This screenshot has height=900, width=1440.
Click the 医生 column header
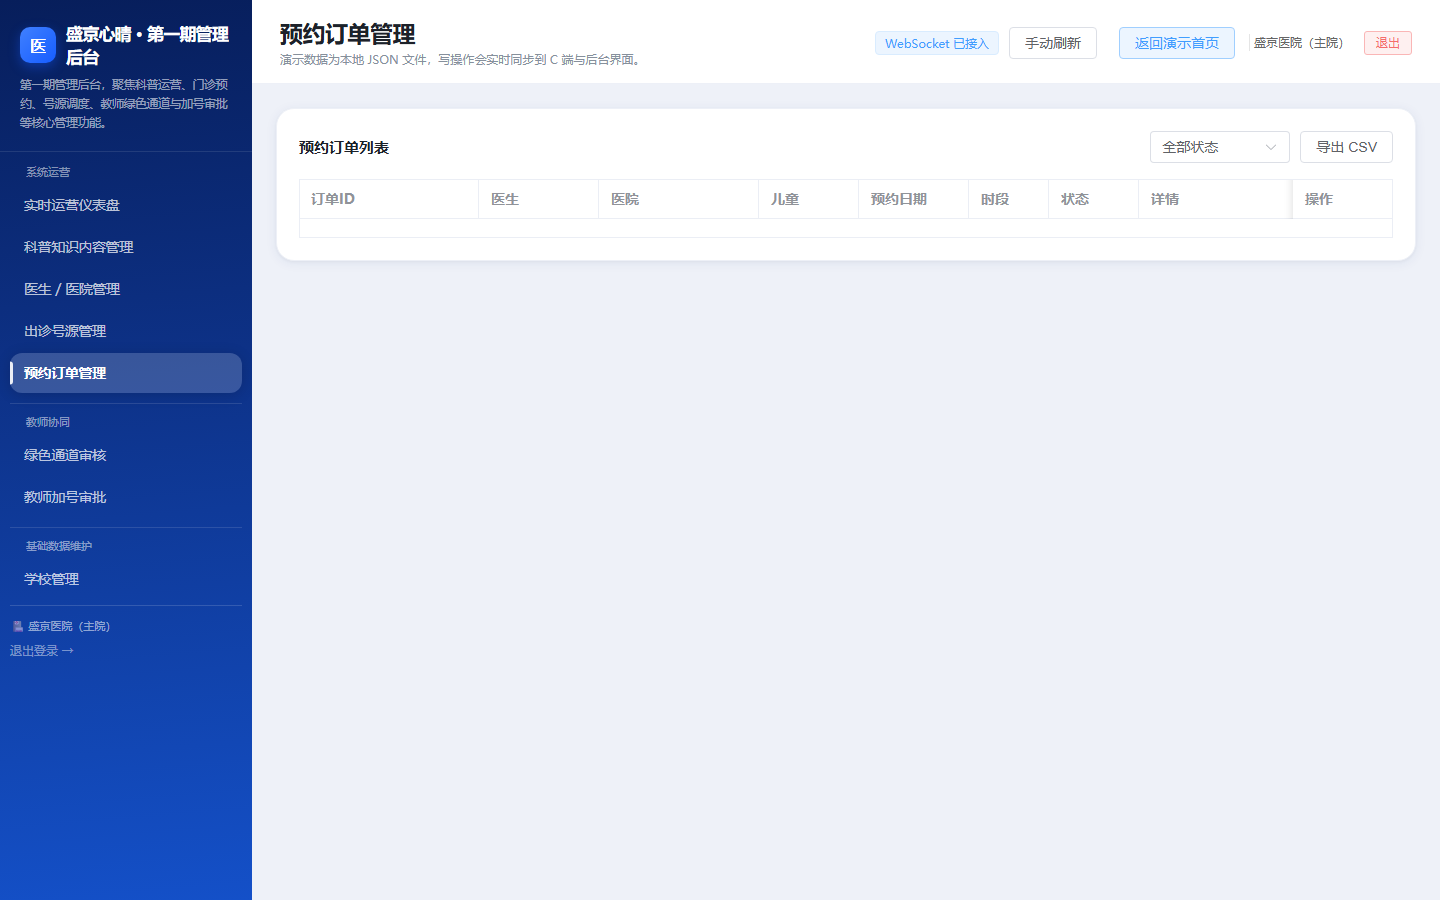point(539,199)
